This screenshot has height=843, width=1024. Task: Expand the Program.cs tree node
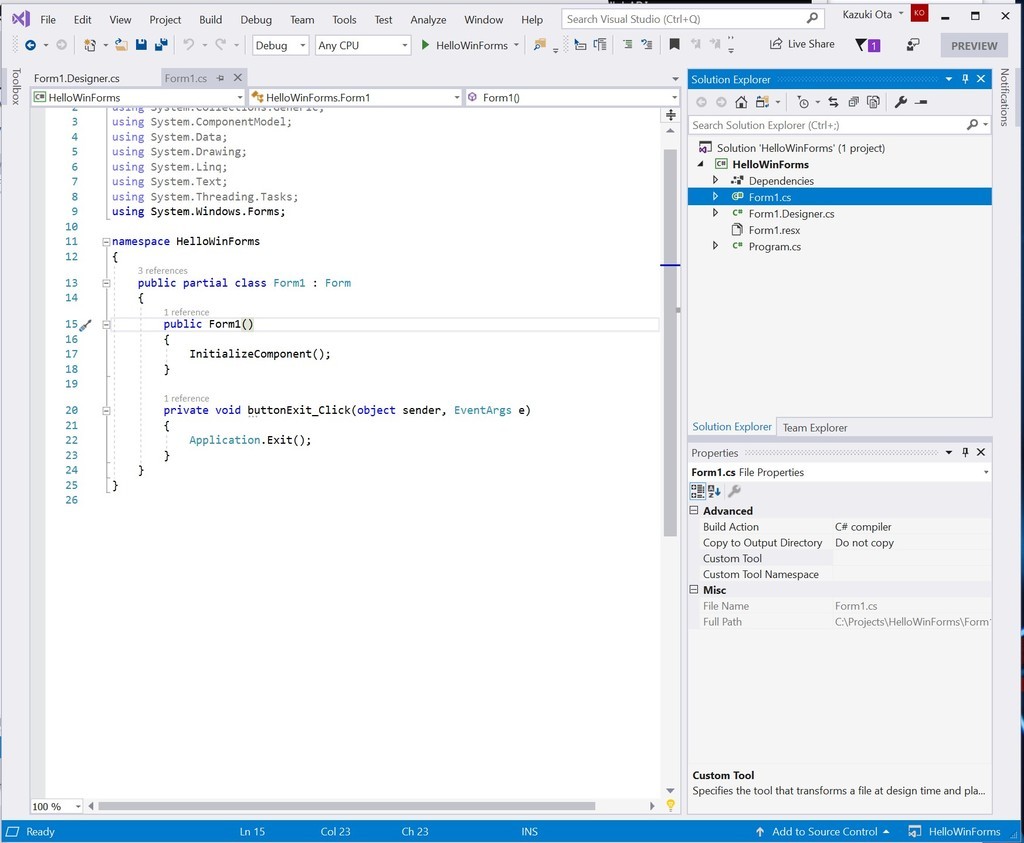pos(715,246)
